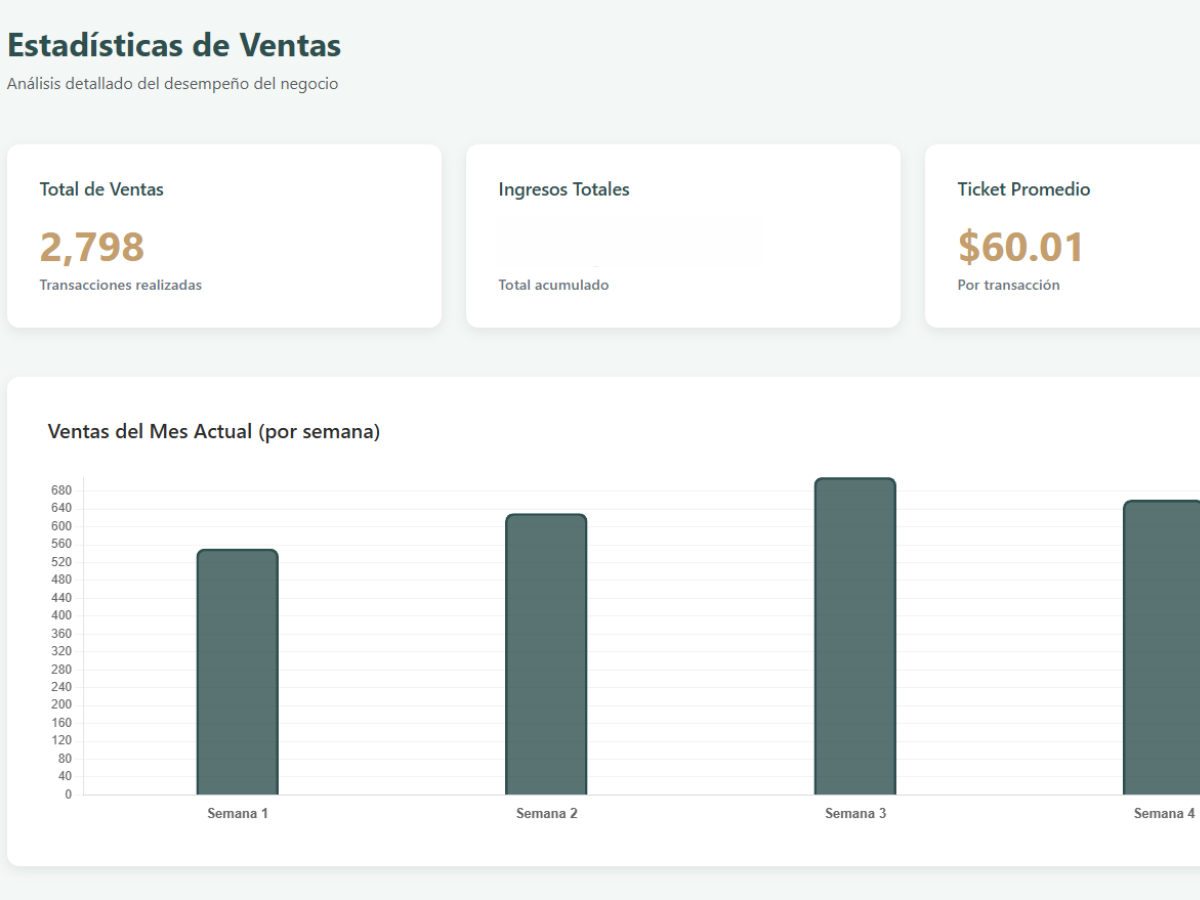Click the Ingresos Totales card heading

[x=564, y=189]
